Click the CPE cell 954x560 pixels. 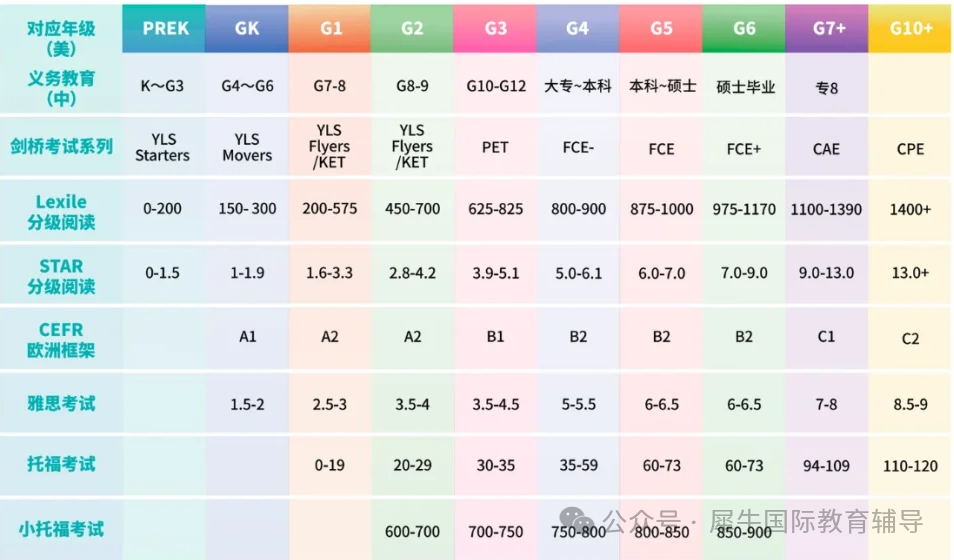[910, 148]
